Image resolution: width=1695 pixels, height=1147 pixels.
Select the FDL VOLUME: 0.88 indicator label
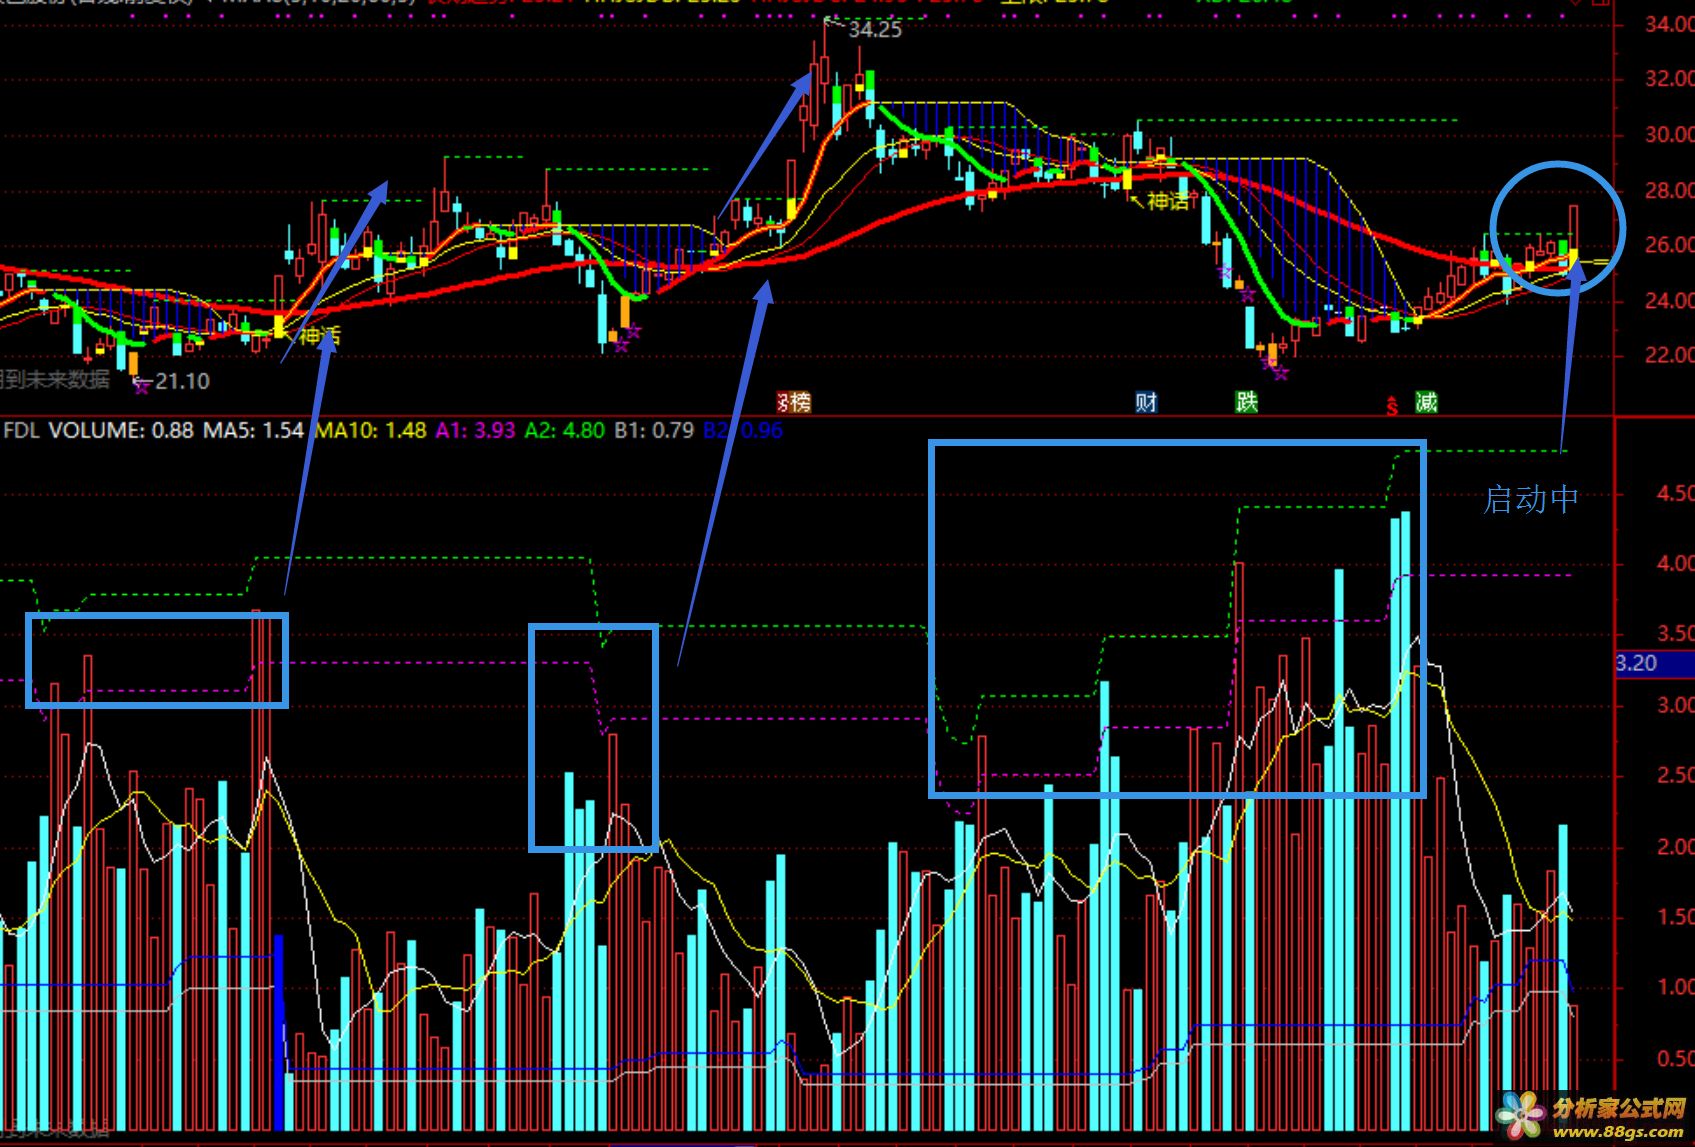(x=98, y=430)
